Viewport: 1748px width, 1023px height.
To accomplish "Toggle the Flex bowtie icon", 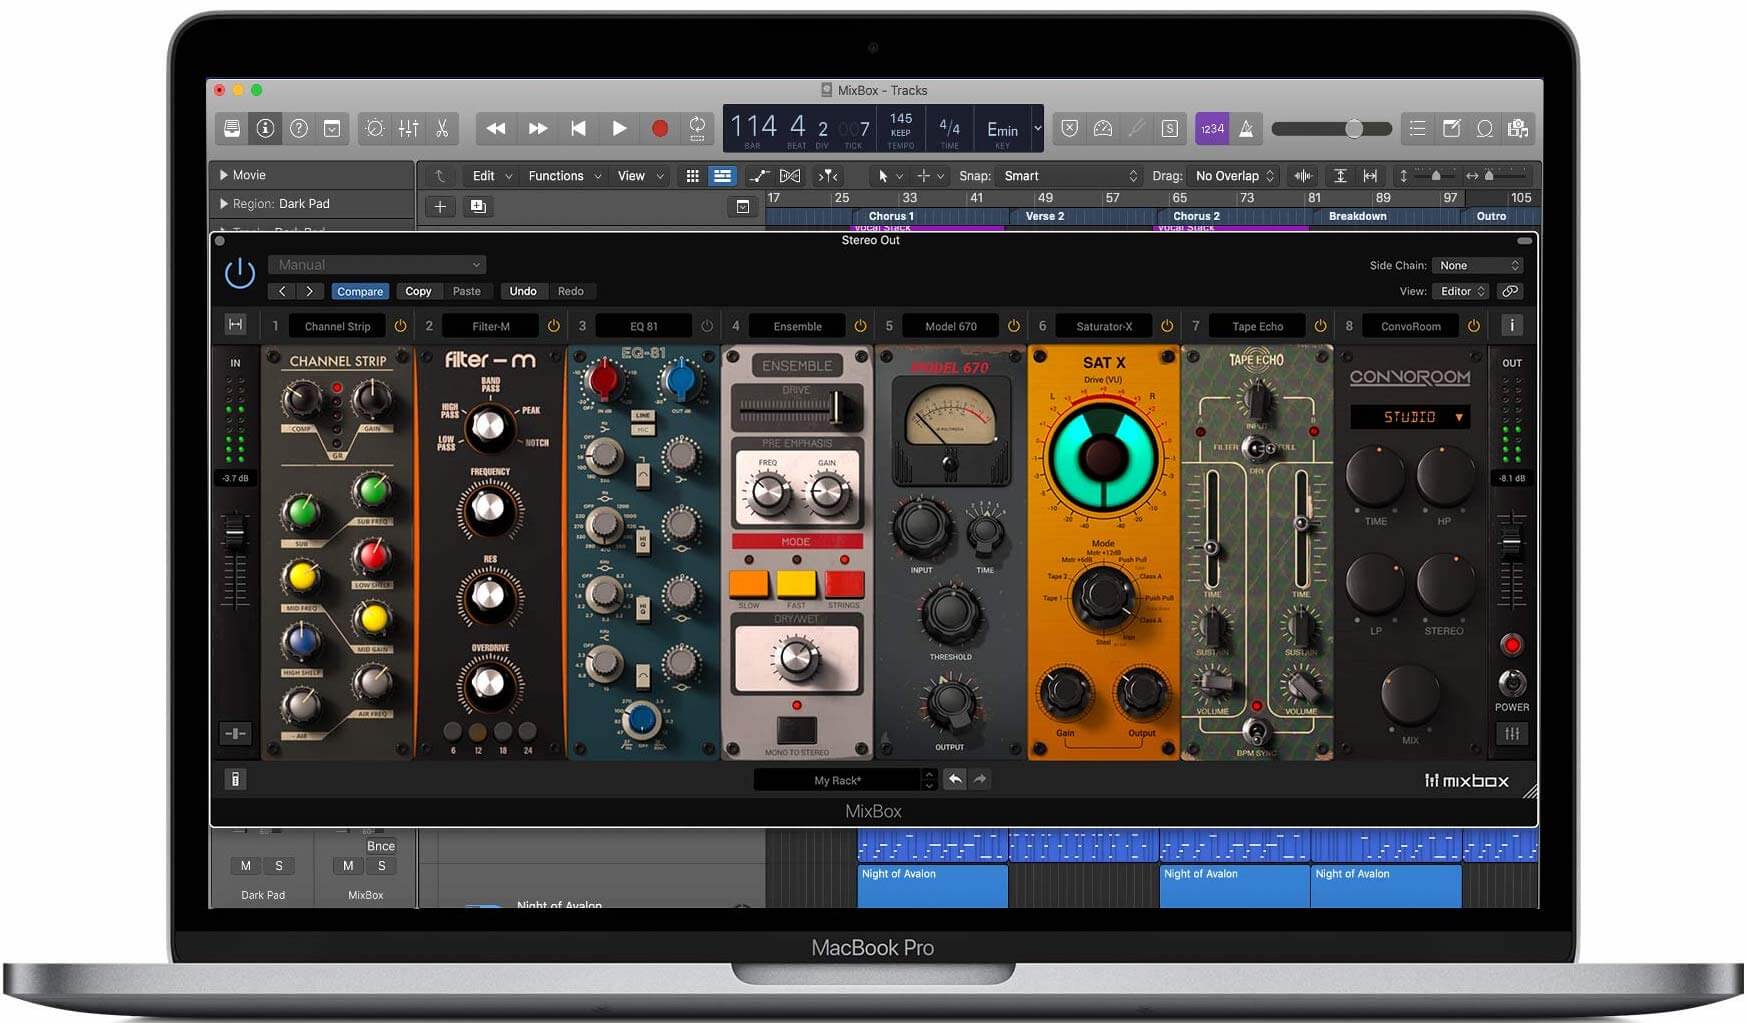I will tap(790, 176).
